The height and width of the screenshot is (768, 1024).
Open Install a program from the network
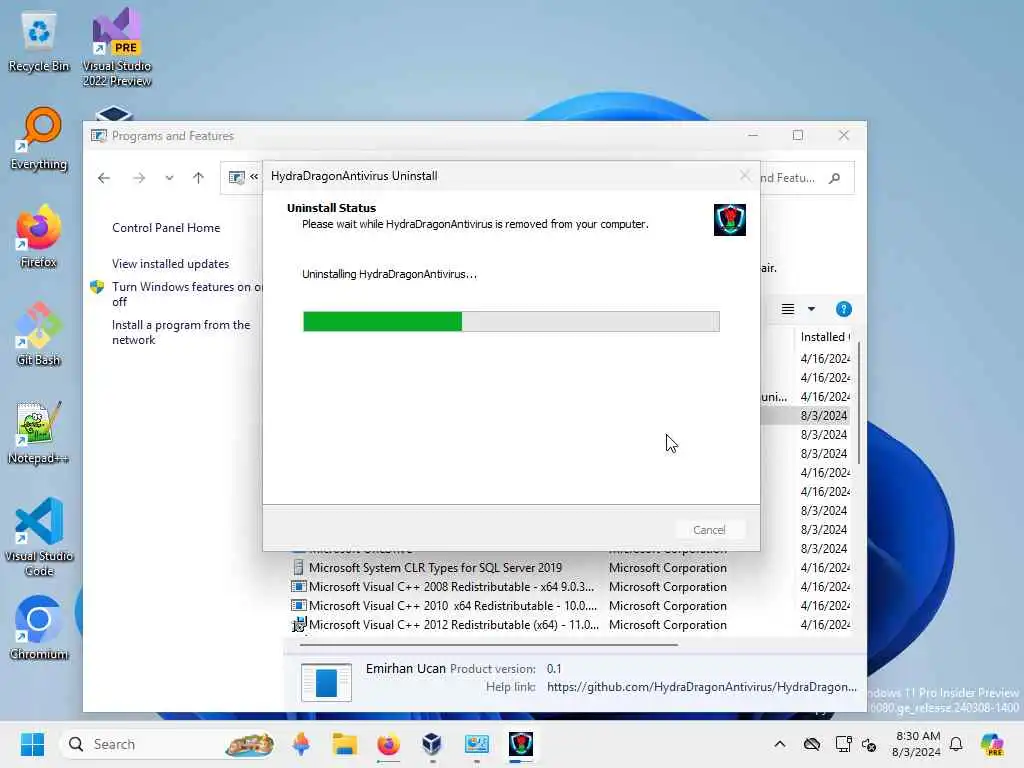[181, 332]
